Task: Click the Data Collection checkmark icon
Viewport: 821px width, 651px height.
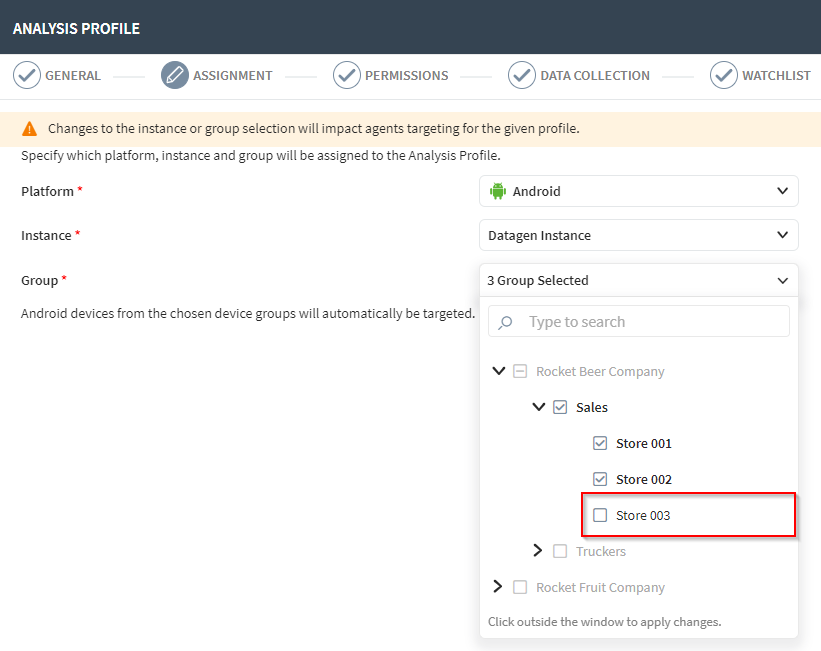Action: [522, 75]
